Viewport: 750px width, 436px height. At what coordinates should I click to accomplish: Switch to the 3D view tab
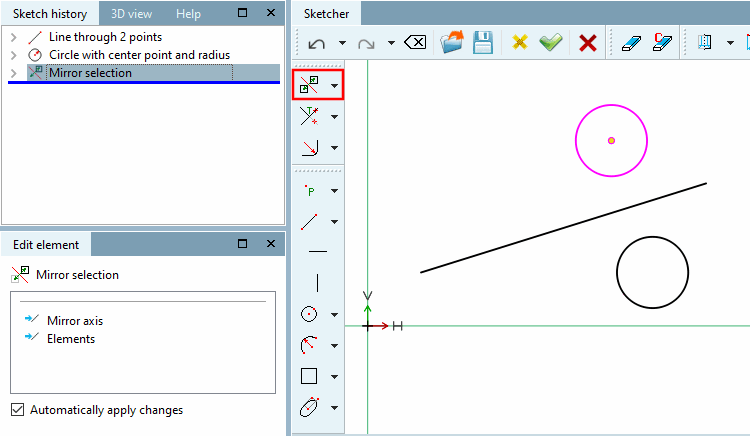click(x=132, y=14)
